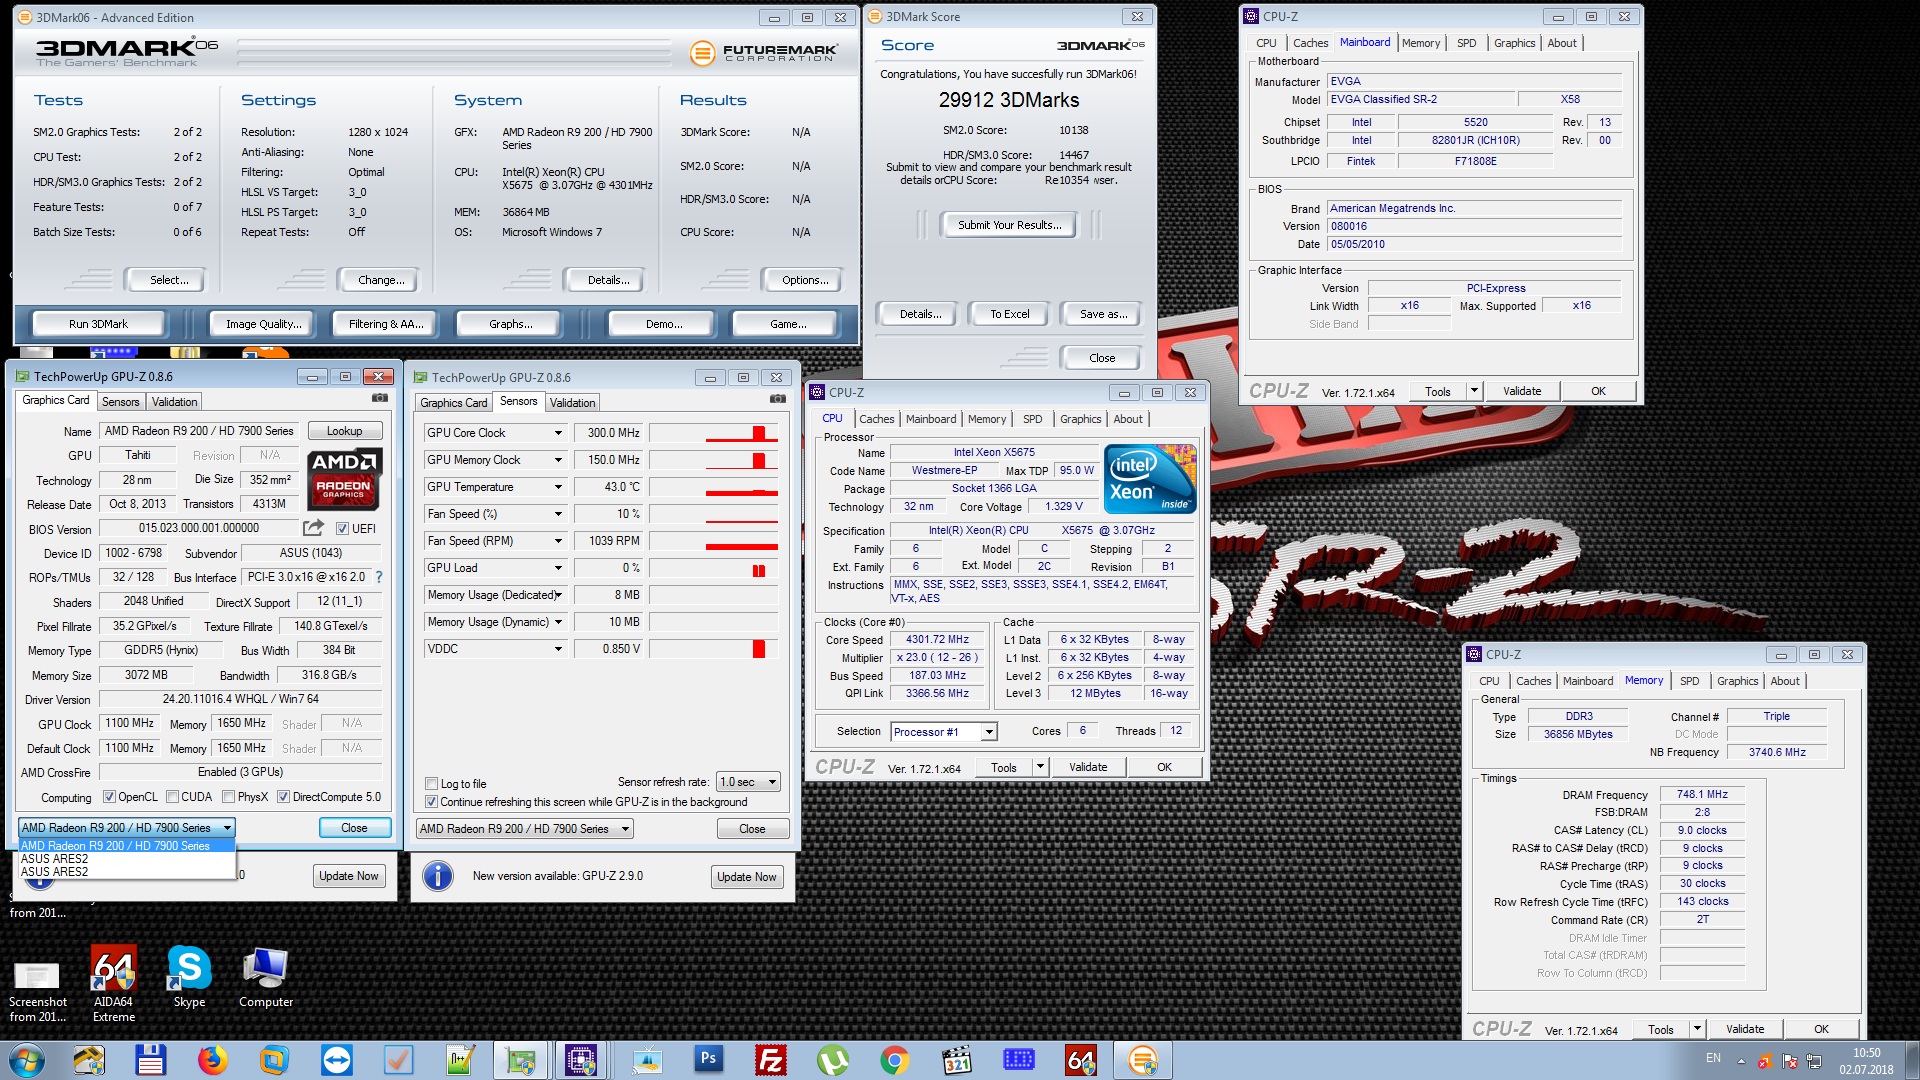1920x1080 pixels.
Task: Click the Run 3DMark button
Action: [98, 324]
